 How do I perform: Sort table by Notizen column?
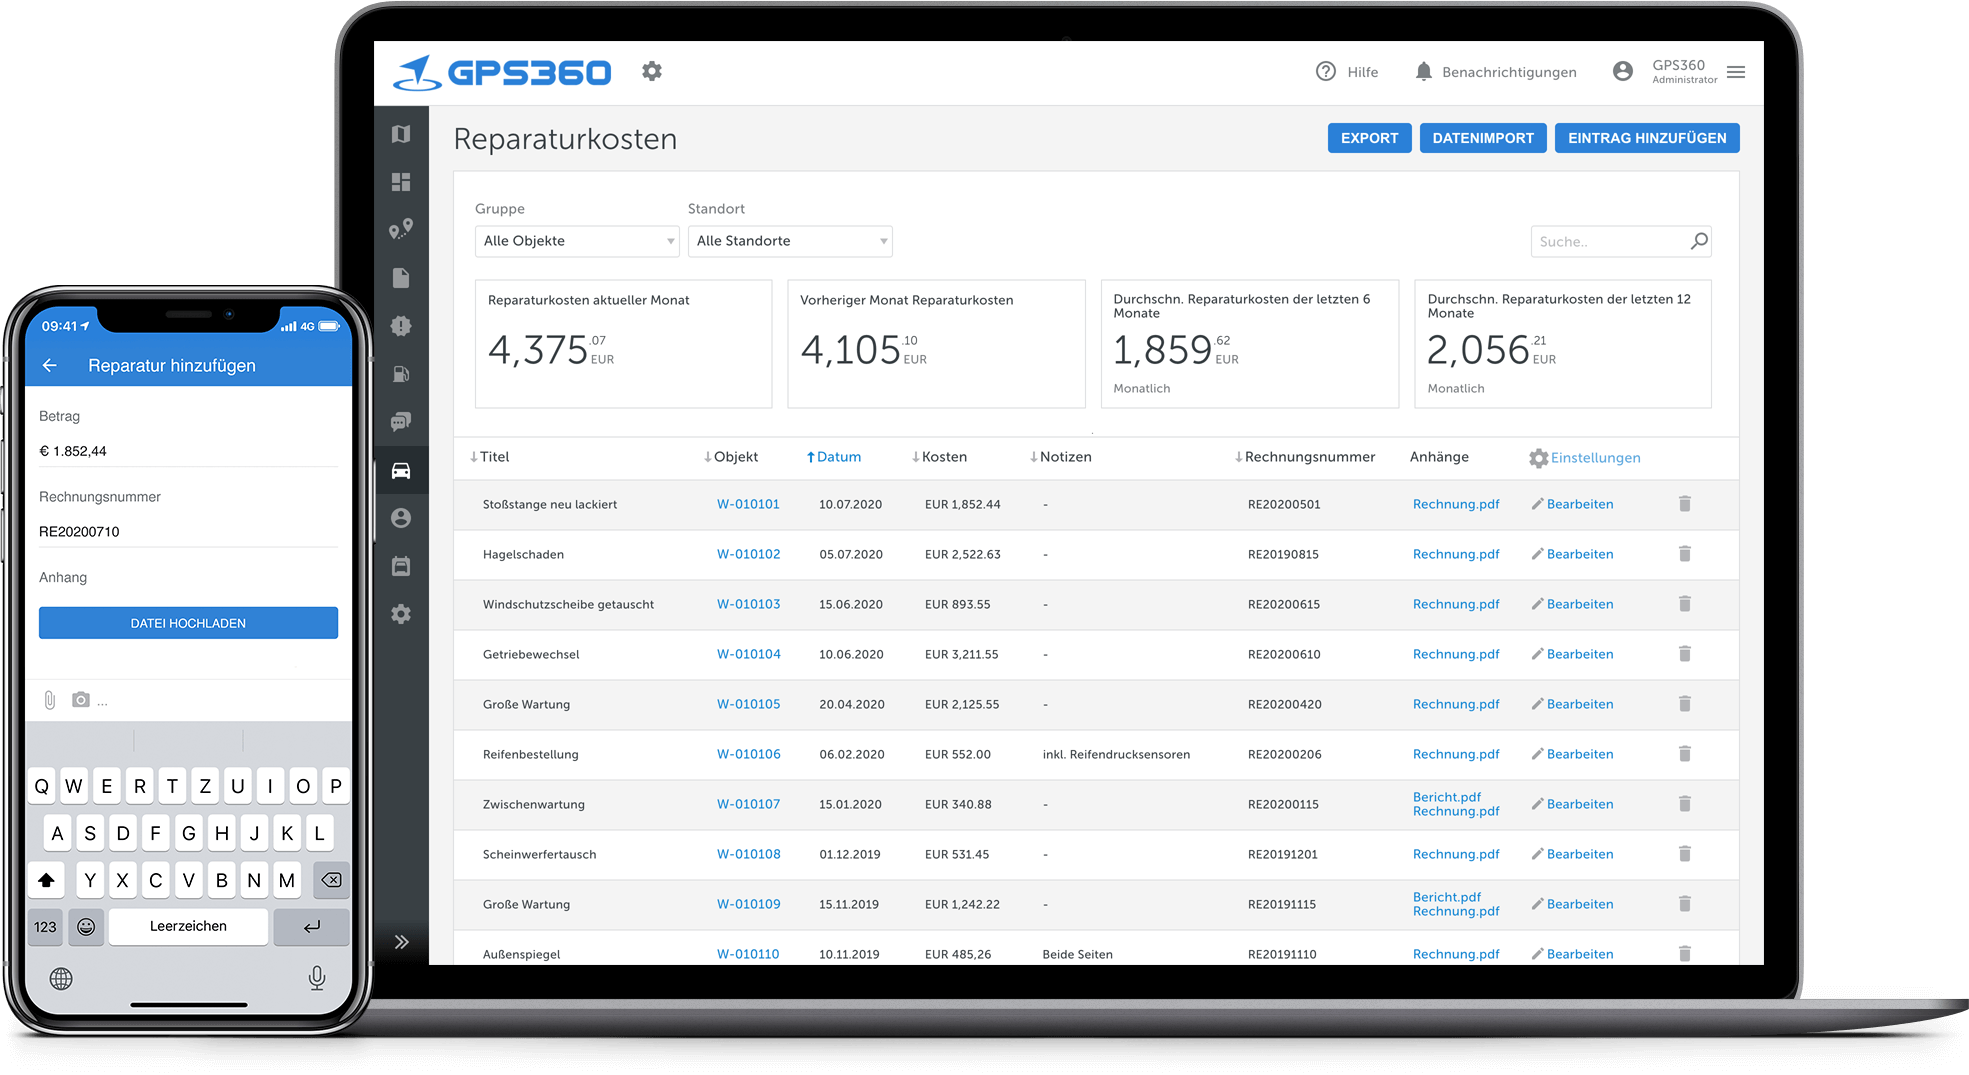pyautogui.click(x=1060, y=457)
